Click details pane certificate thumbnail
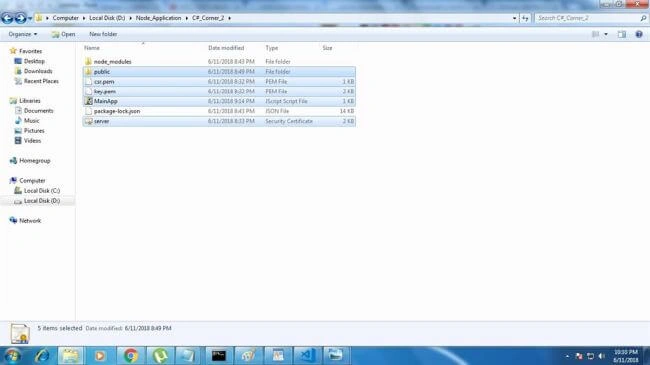Screen dimensions: 650x365 [19, 333]
